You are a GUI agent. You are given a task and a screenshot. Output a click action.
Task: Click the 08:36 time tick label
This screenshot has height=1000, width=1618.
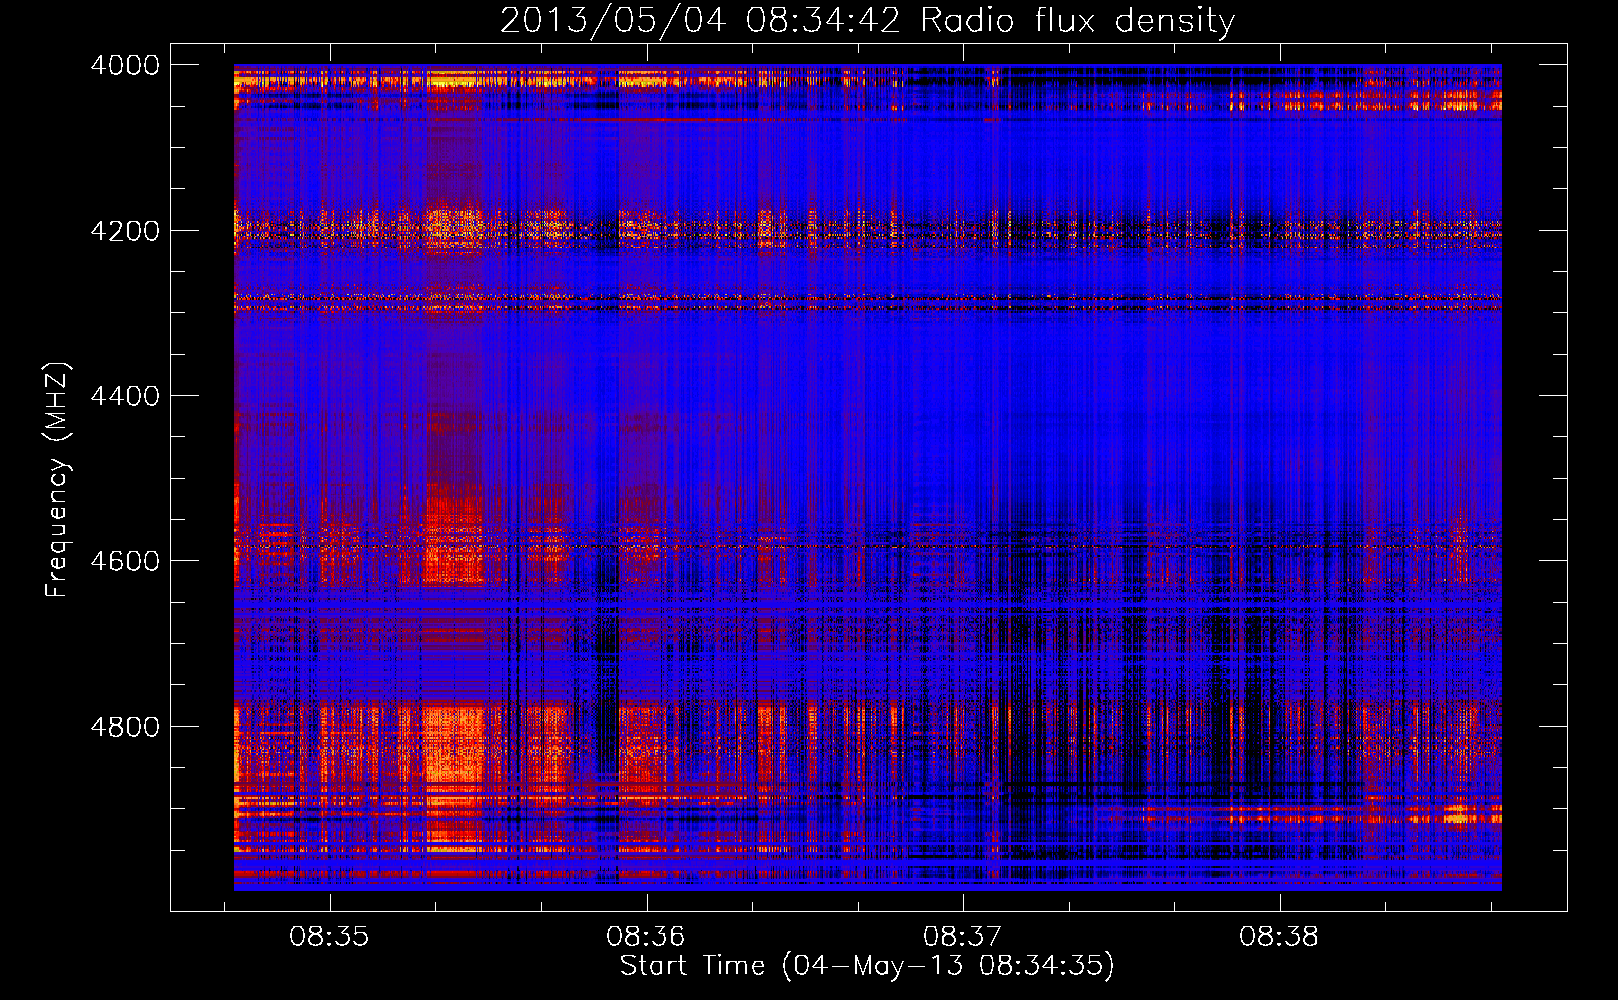[646, 936]
